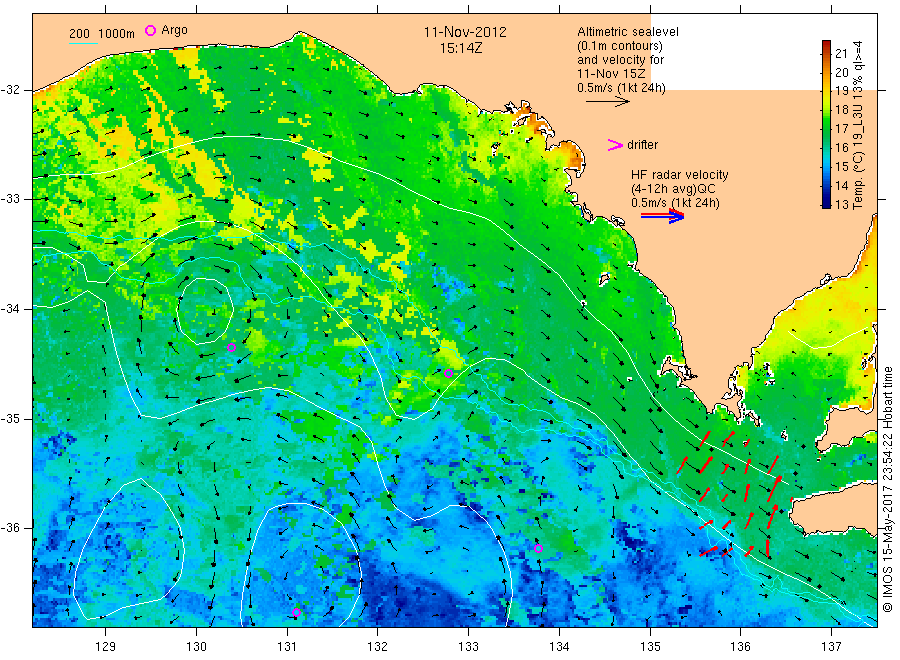Click the longitude label 133

point(468,646)
